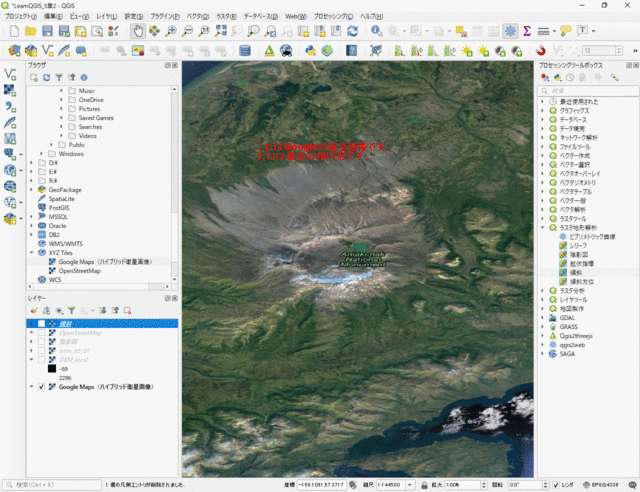Viewport: 640px width, 492px height.
Task: Filter legend in Layers panel toolbar
Action: 71,311
